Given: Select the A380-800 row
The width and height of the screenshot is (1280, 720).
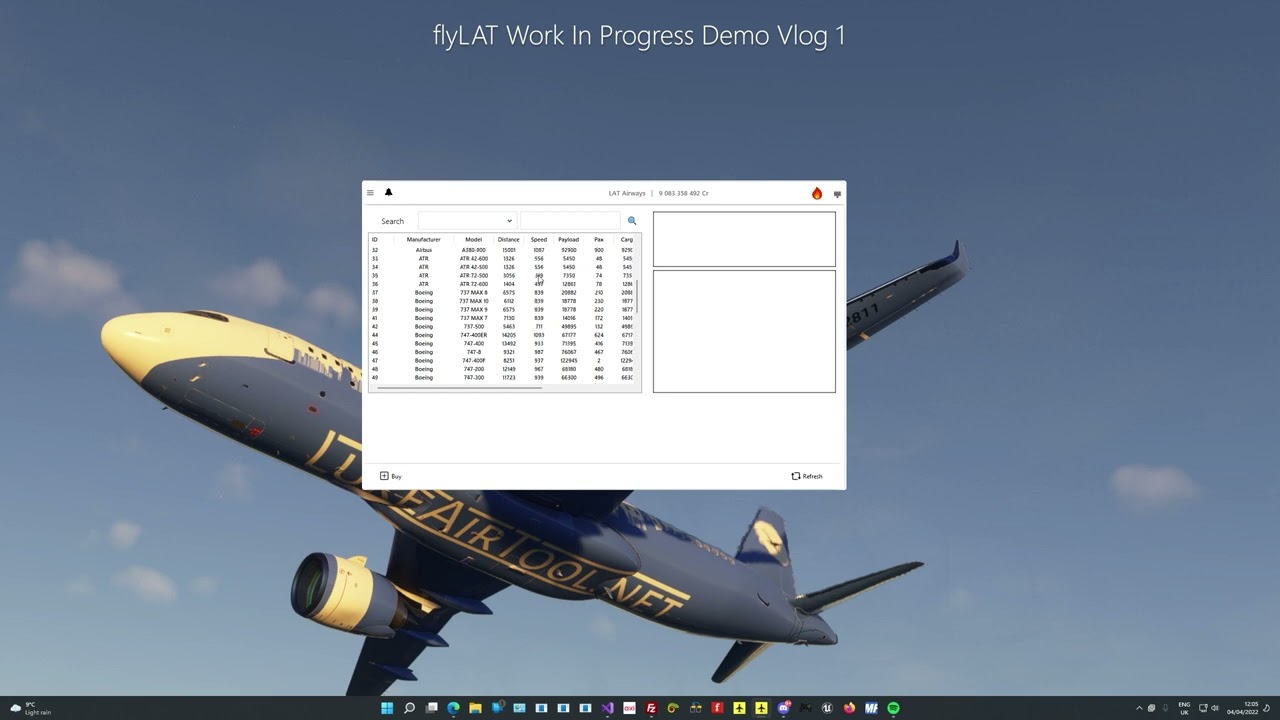Looking at the screenshot, I should (503, 250).
